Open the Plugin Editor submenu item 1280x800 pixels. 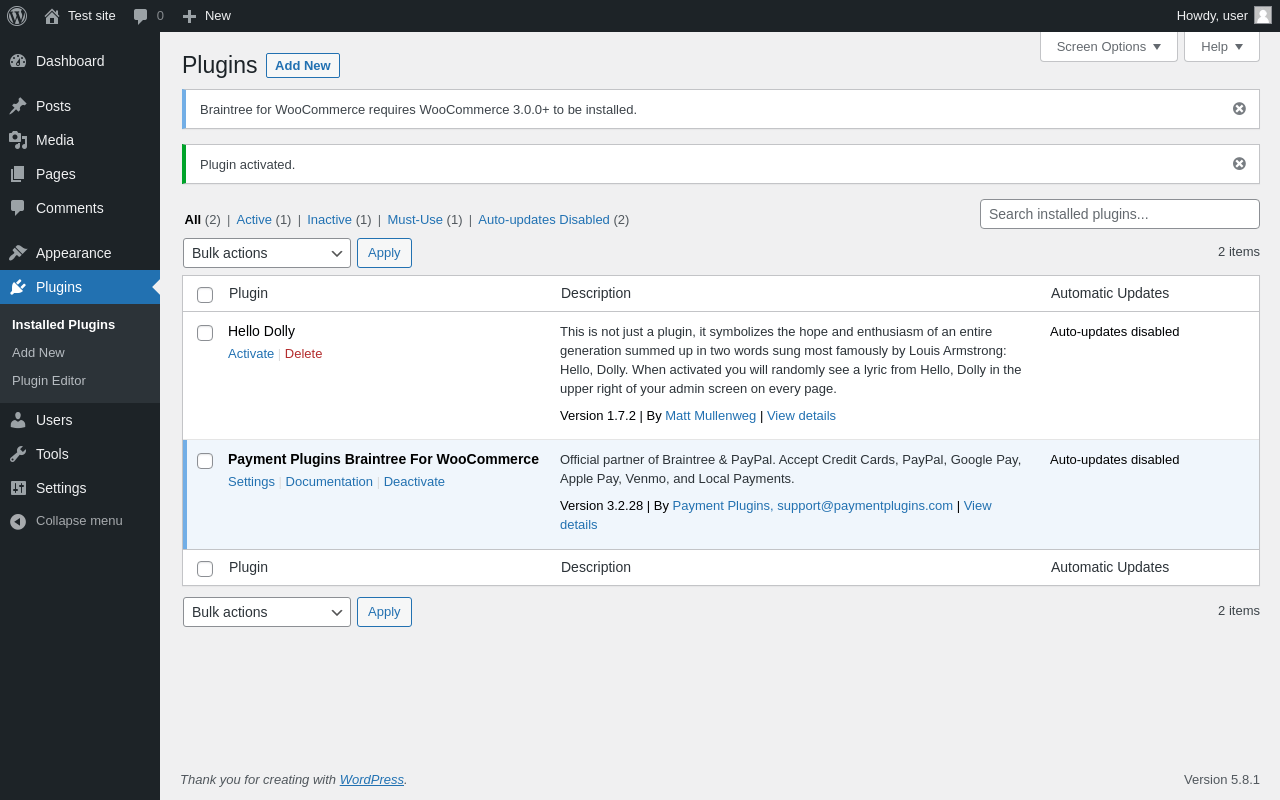click(49, 381)
